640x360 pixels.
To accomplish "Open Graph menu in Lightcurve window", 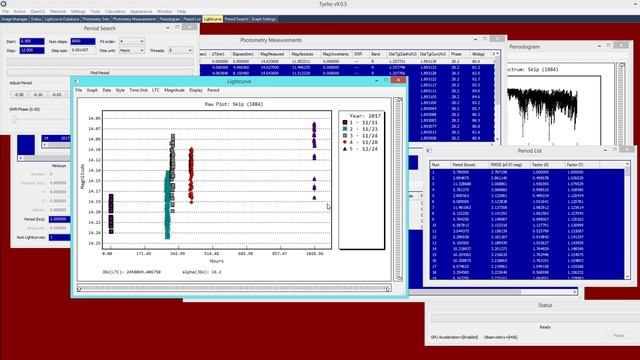I will point(92,90).
